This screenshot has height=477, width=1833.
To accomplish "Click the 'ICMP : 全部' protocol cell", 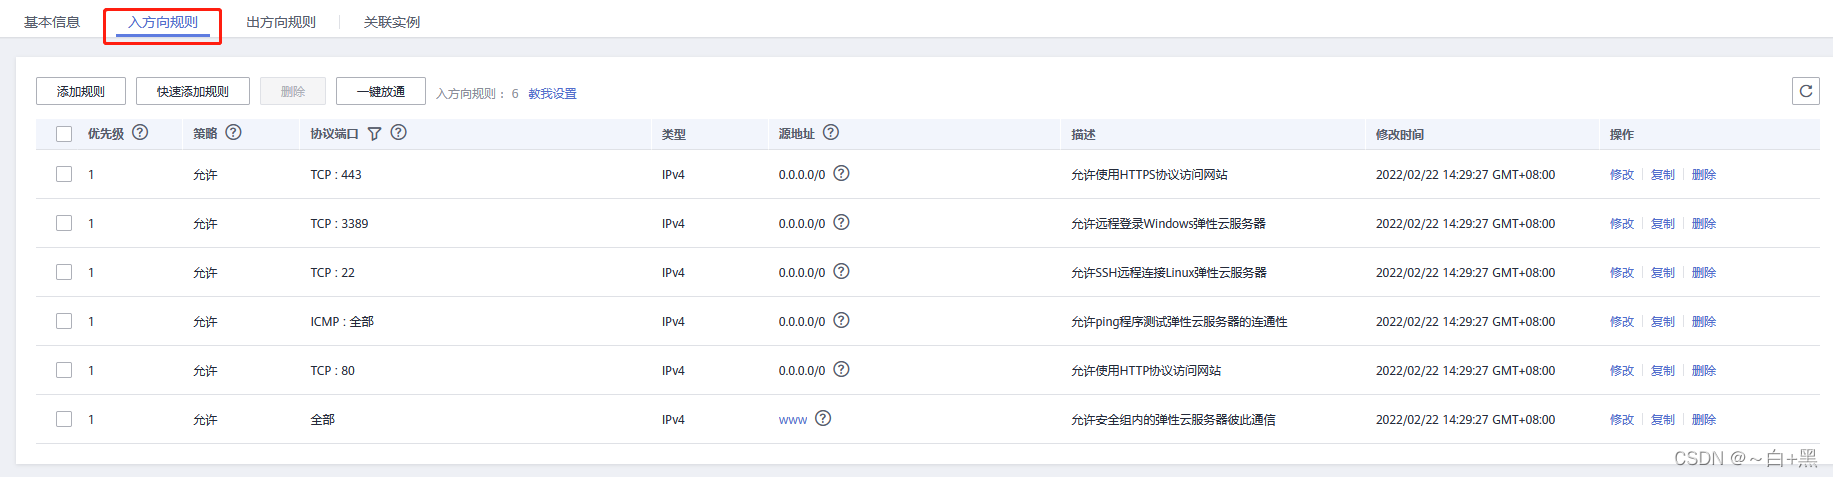I will click(342, 321).
